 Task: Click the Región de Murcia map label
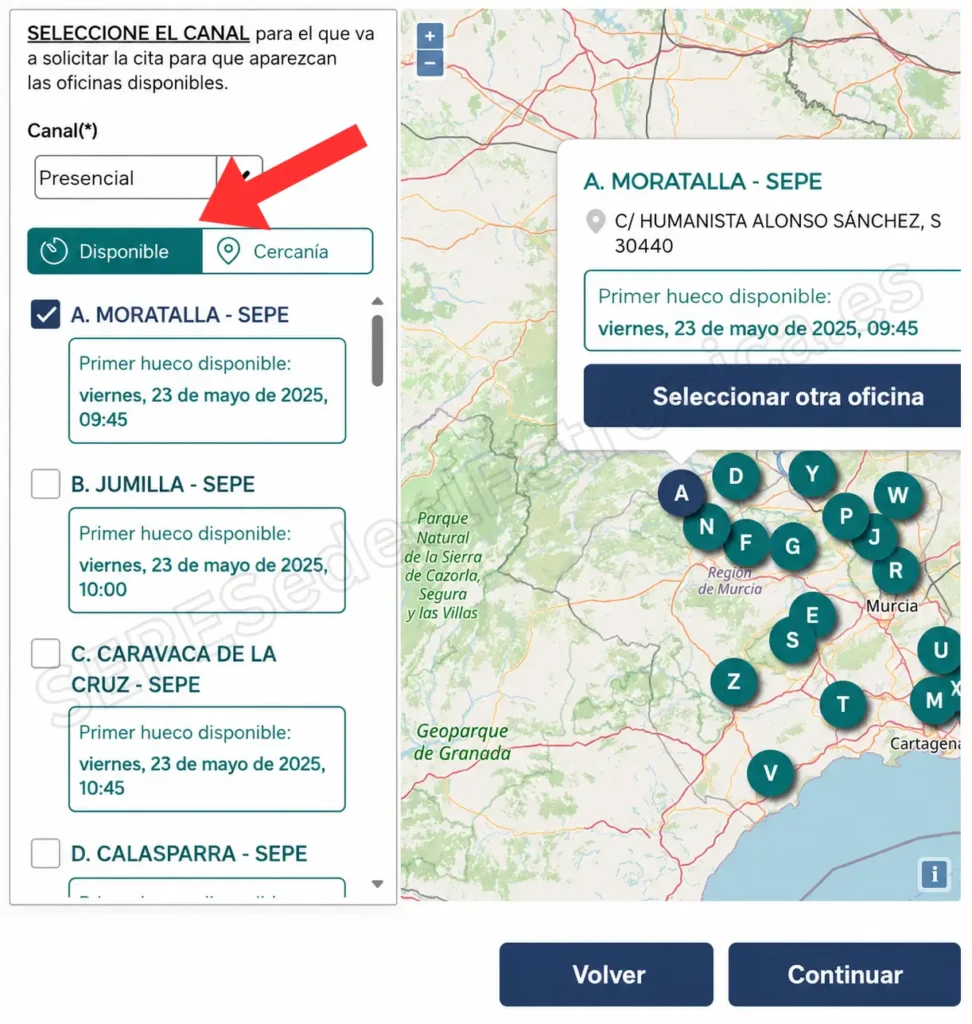pos(730,581)
